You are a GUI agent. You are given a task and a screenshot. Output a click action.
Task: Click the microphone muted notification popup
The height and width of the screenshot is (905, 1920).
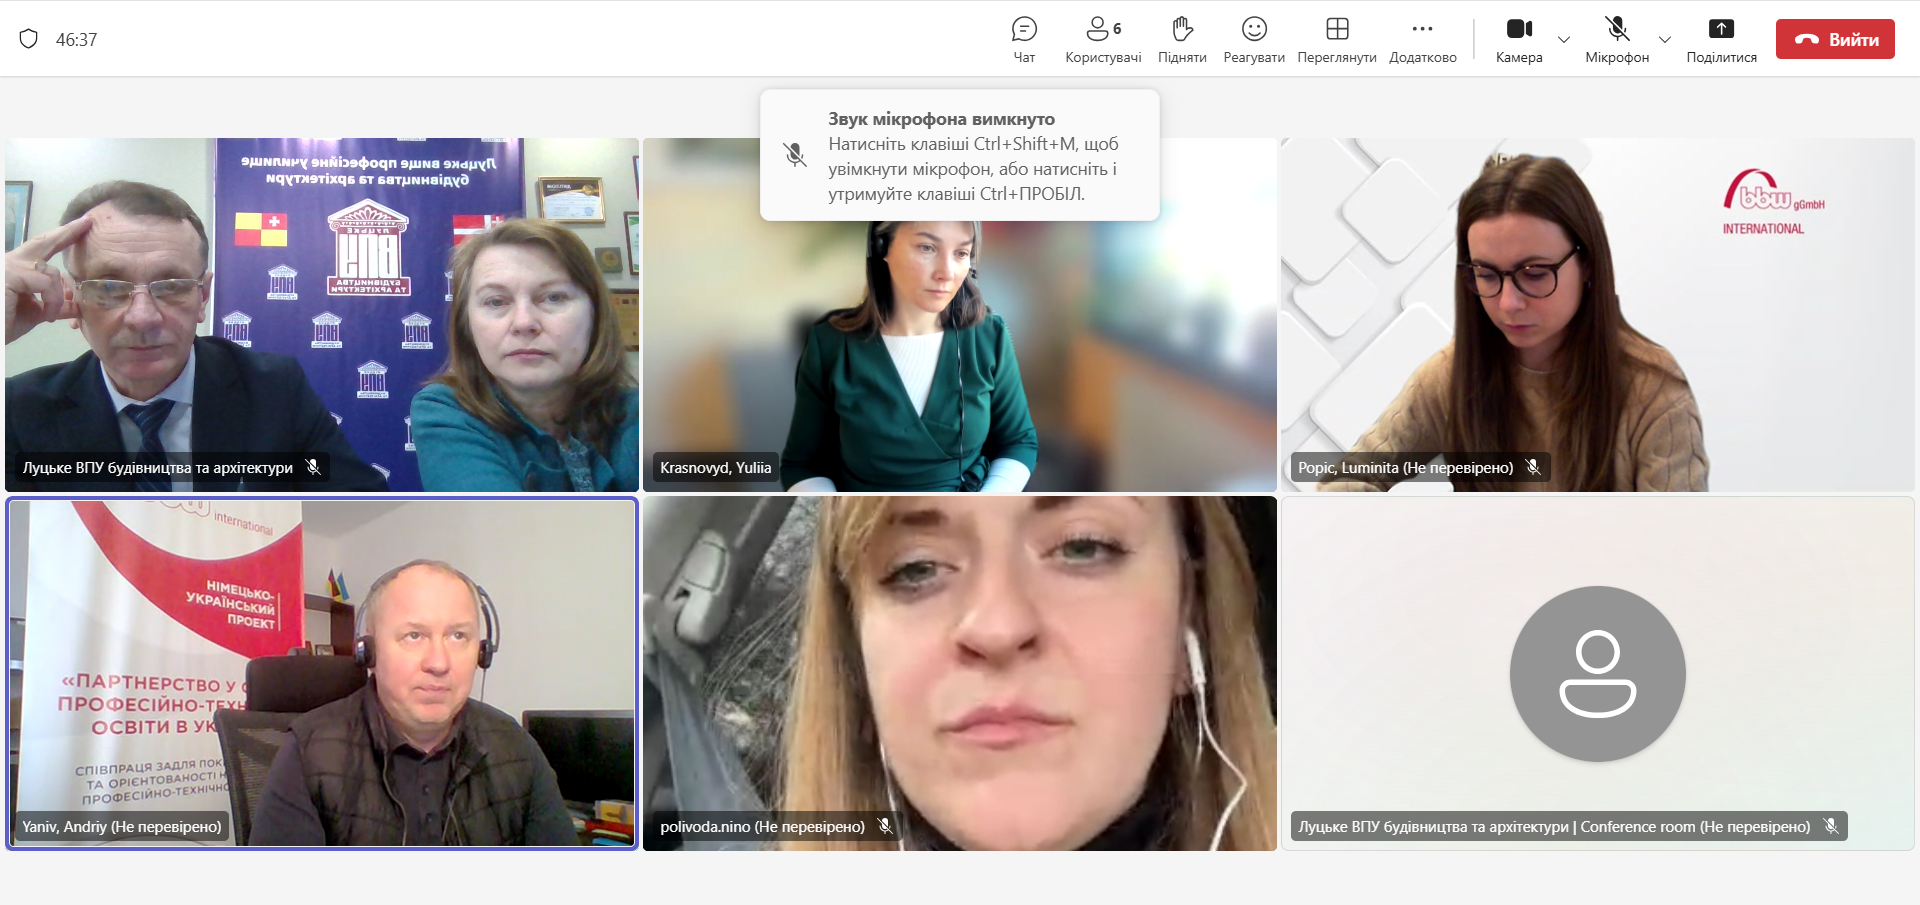click(x=959, y=156)
